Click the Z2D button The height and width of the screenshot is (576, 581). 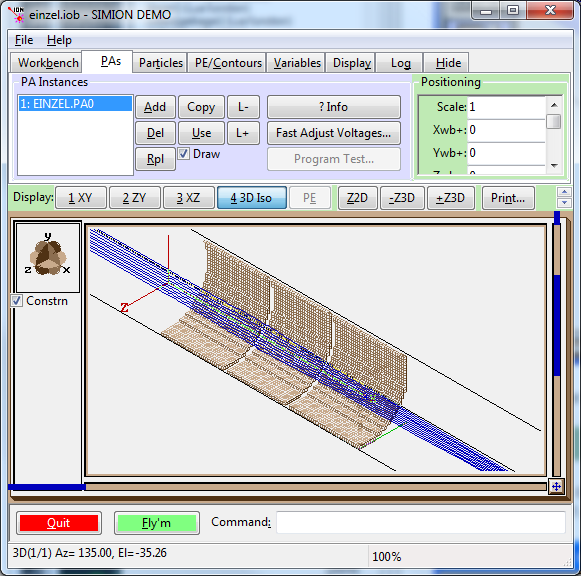[357, 198]
